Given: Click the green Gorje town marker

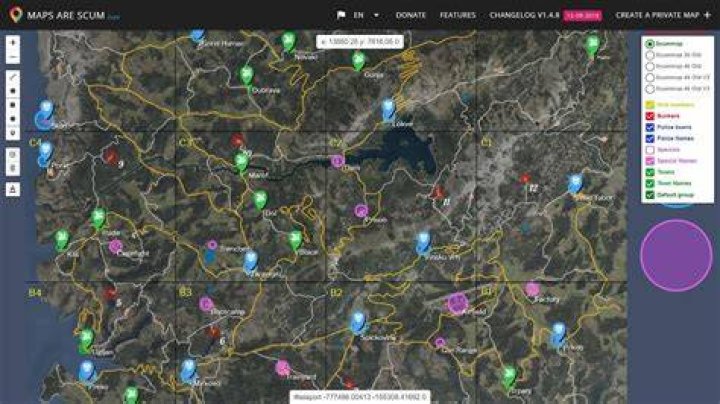Looking at the screenshot, I should pyautogui.click(x=359, y=60).
